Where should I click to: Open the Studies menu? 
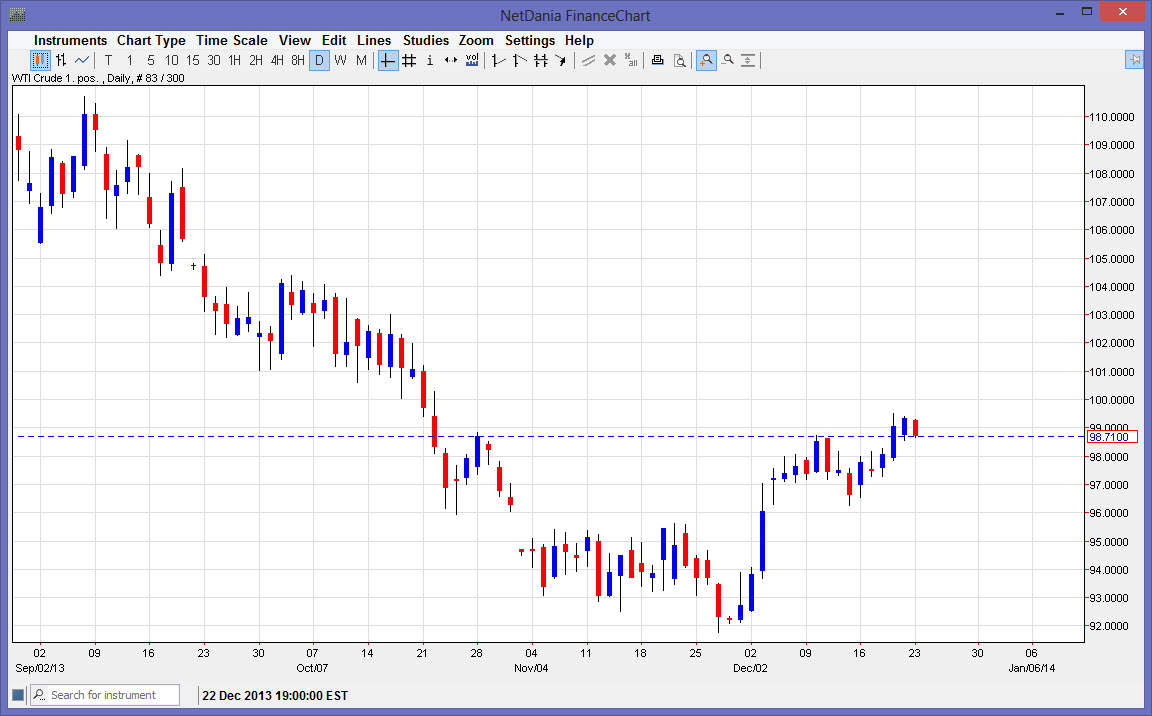(426, 40)
